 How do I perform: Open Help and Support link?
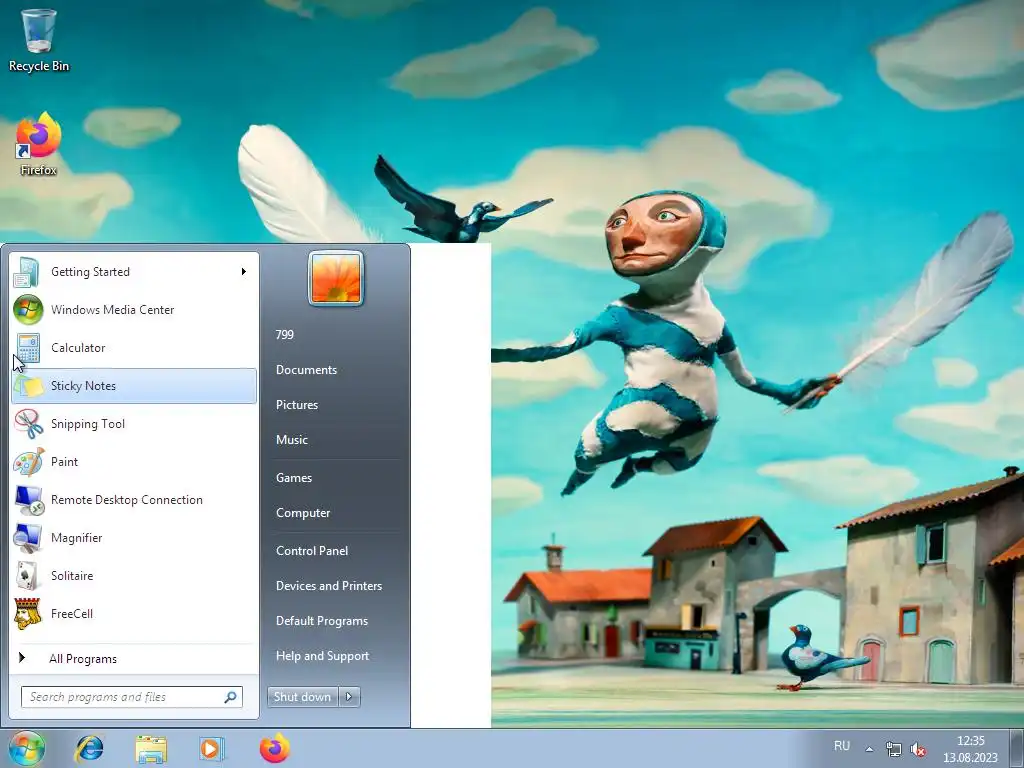coord(323,656)
